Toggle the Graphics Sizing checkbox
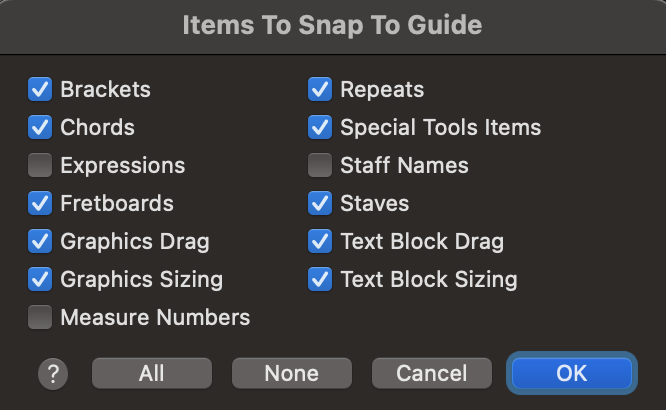This screenshot has width=666, height=410. tap(40, 280)
